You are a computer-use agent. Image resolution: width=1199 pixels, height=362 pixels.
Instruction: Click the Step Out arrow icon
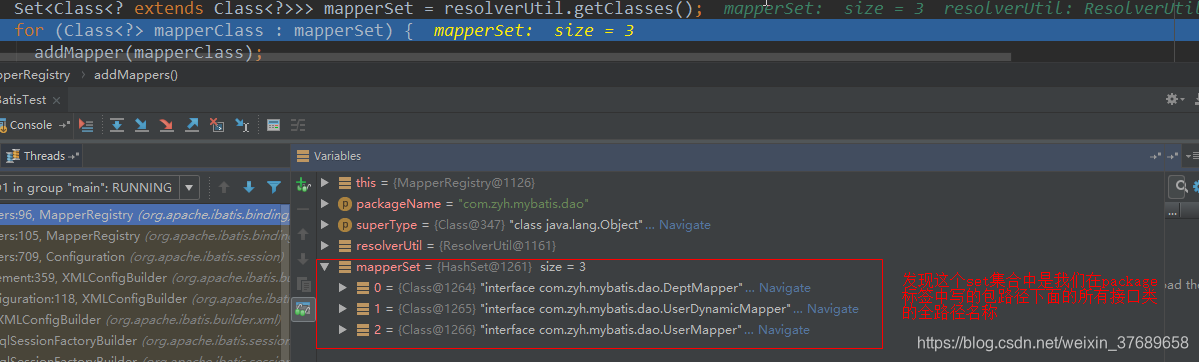192,125
